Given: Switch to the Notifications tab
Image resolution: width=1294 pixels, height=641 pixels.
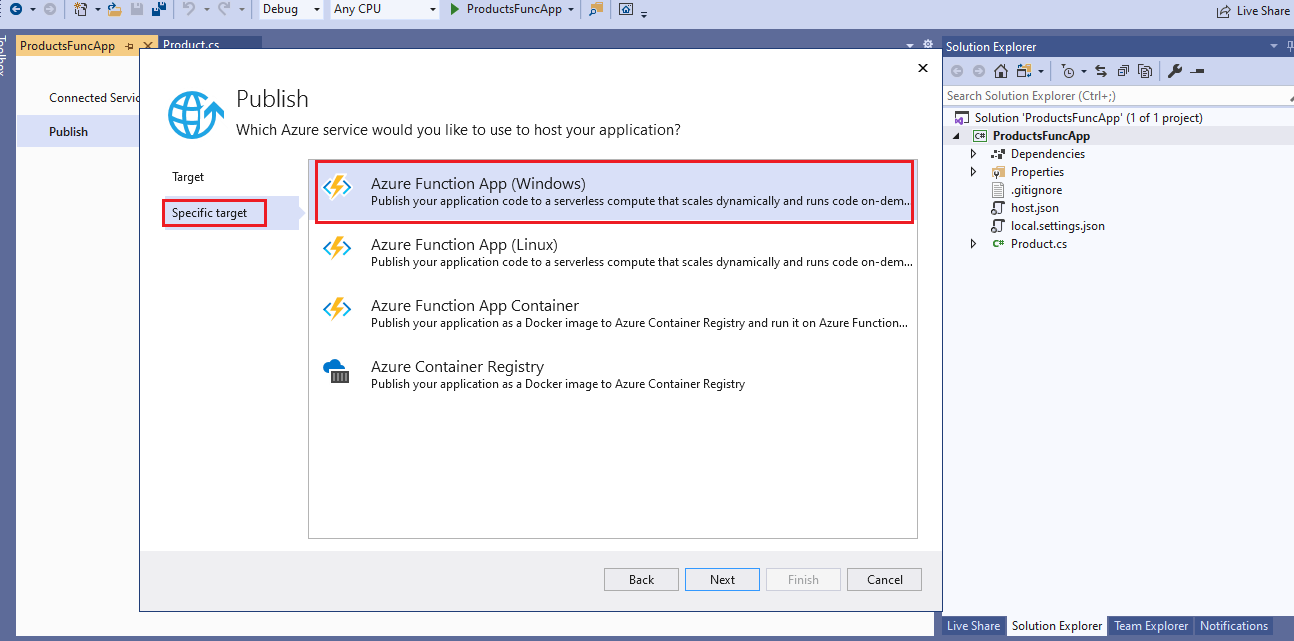Looking at the screenshot, I should [x=1233, y=626].
